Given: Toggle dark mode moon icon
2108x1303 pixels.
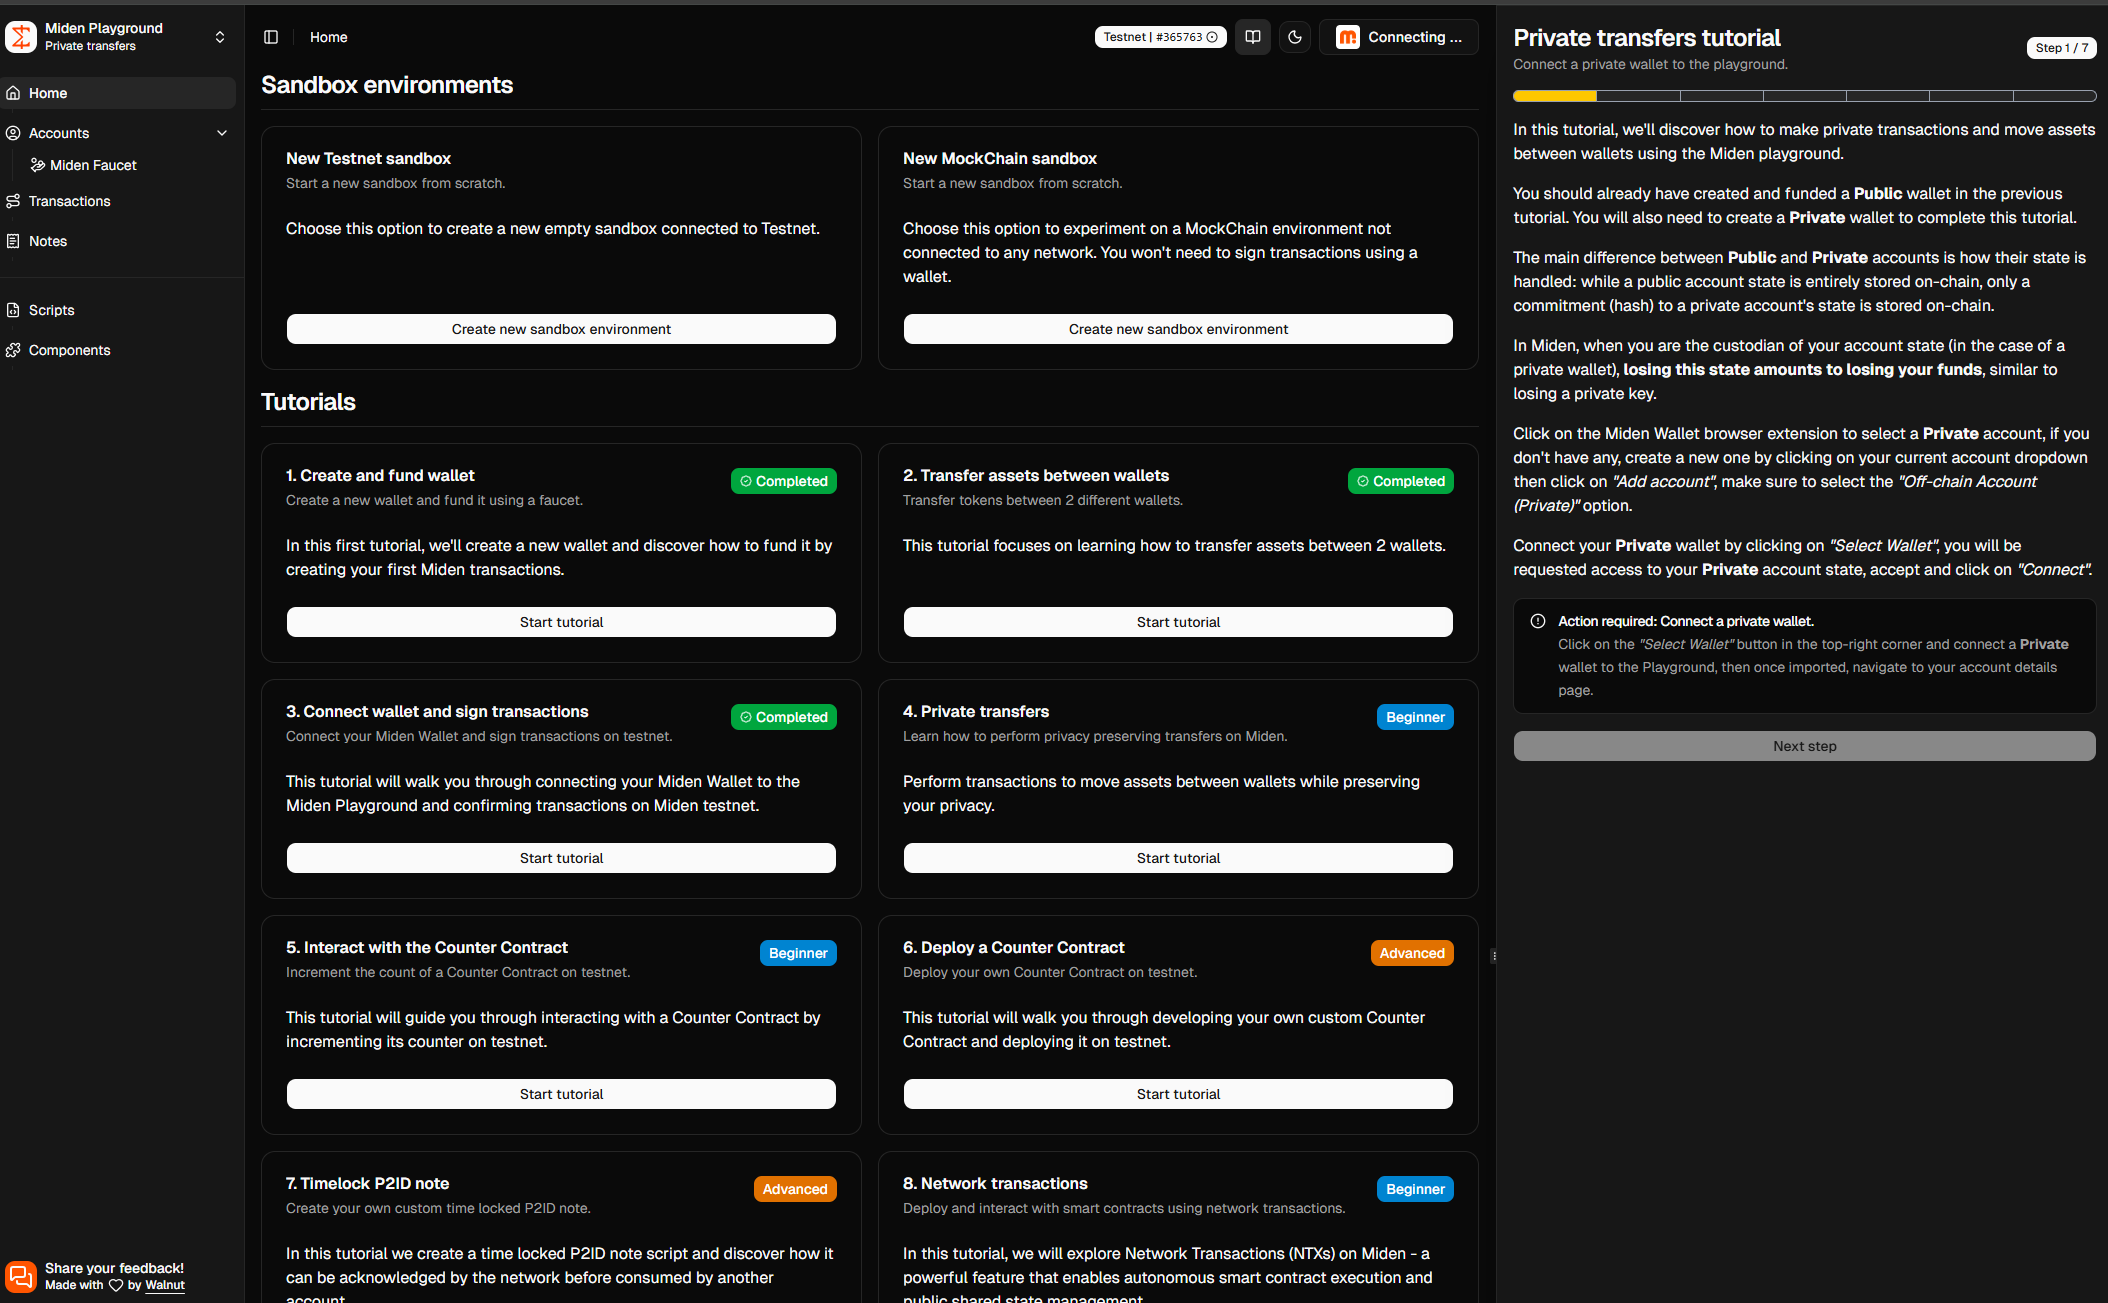Looking at the screenshot, I should coord(1295,37).
